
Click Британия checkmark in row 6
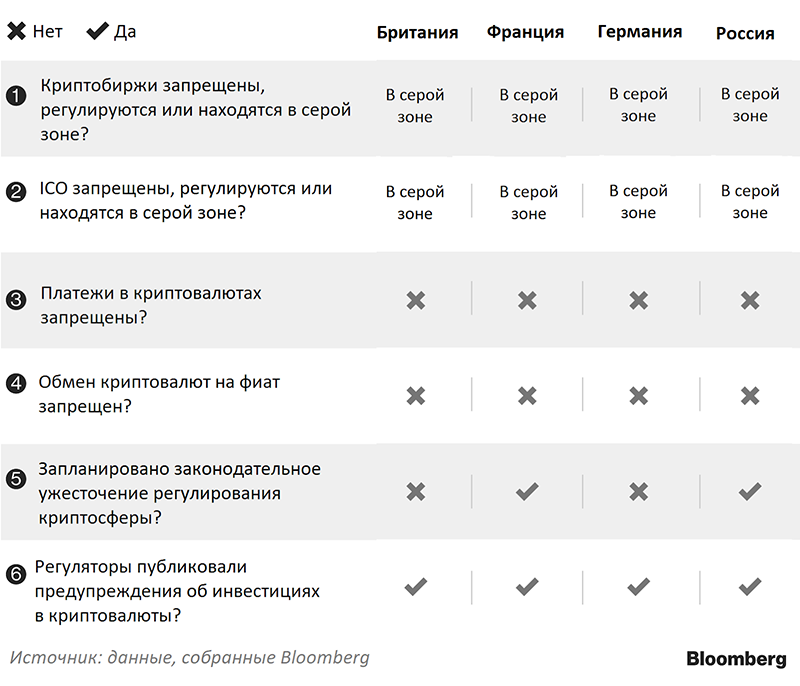(x=416, y=587)
